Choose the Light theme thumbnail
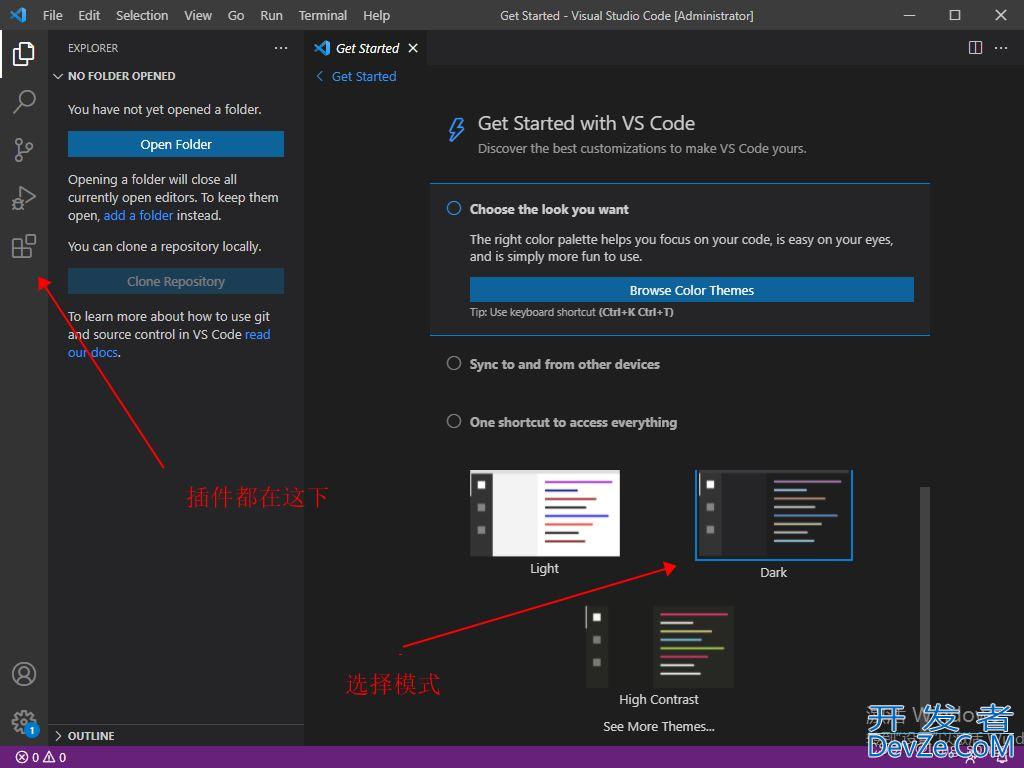The image size is (1024, 768). [x=545, y=513]
